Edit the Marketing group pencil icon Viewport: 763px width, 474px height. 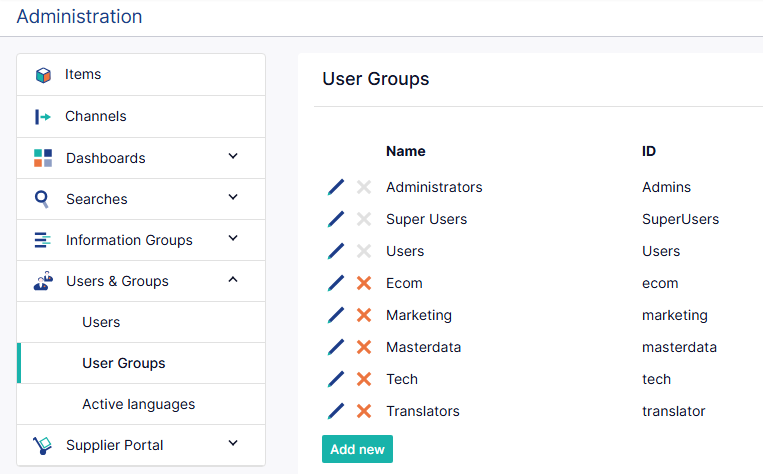tap(336, 315)
